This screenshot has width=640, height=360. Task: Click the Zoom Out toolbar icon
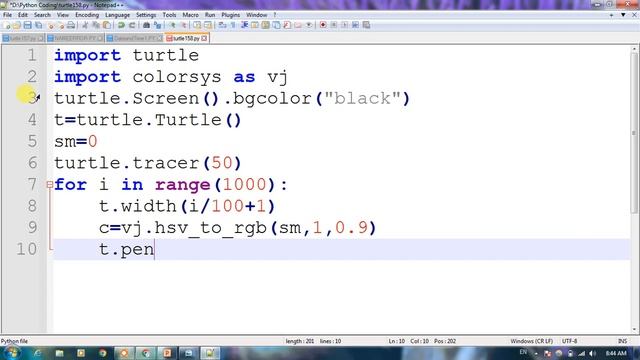(183, 25)
